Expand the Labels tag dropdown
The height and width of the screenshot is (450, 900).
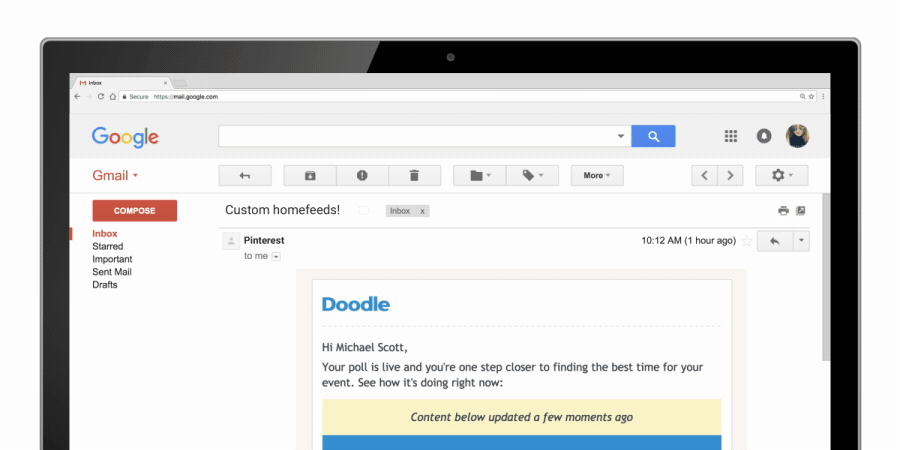532,176
